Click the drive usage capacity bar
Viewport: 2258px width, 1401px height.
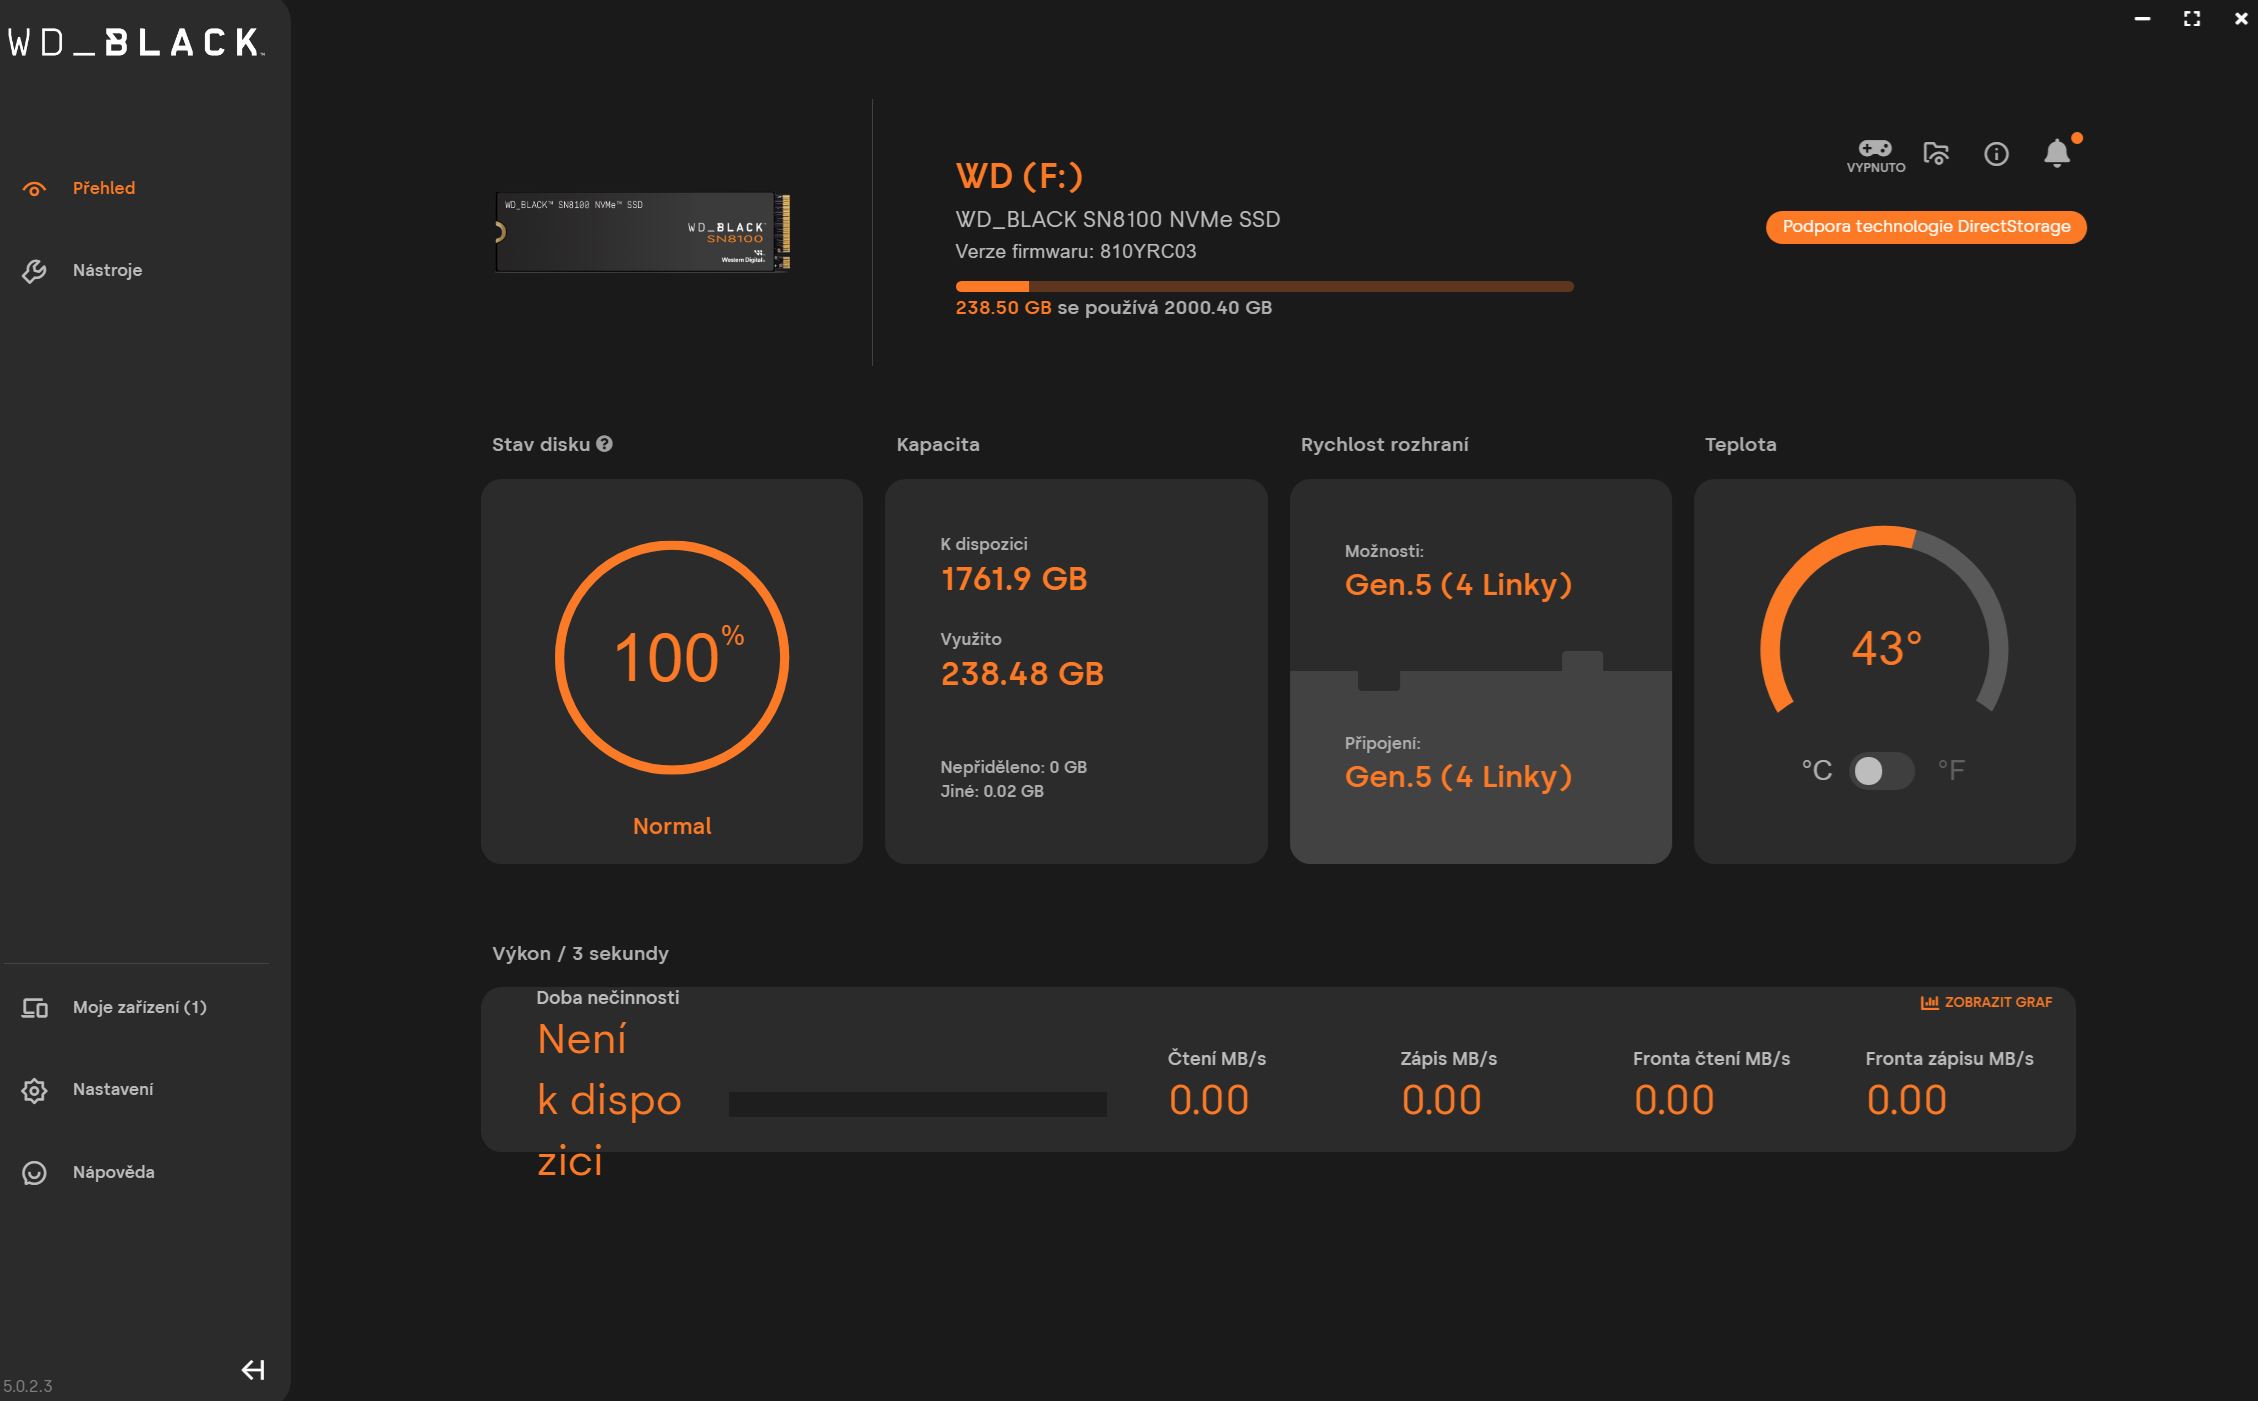(1264, 287)
